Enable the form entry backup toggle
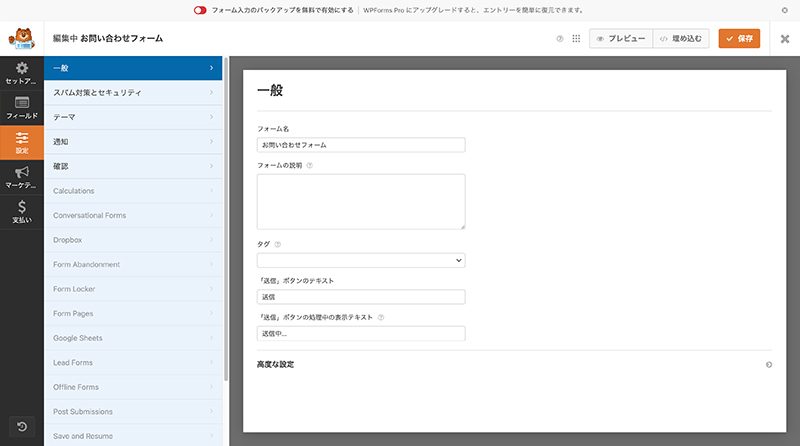800x446 pixels. 200,9
